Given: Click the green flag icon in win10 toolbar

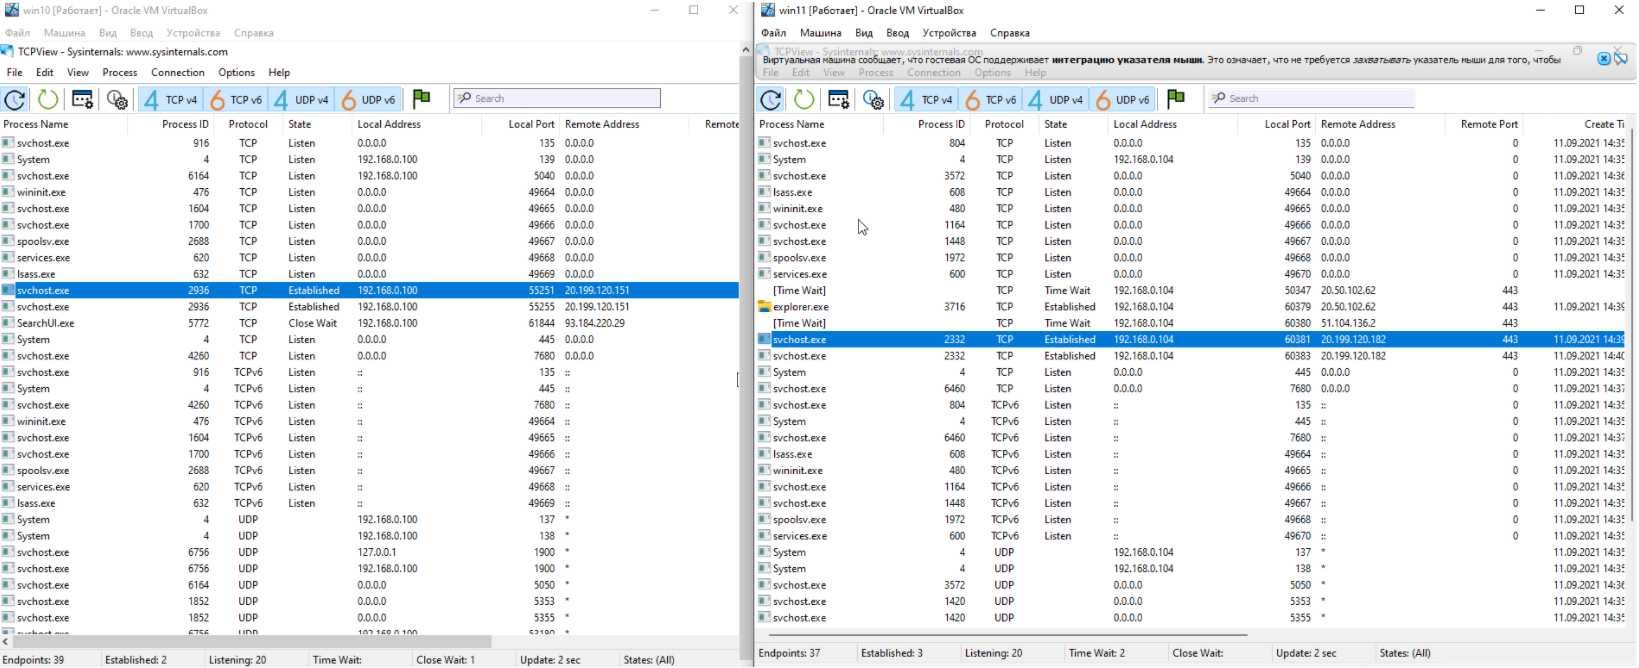Looking at the screenshot, I should 421,98.
